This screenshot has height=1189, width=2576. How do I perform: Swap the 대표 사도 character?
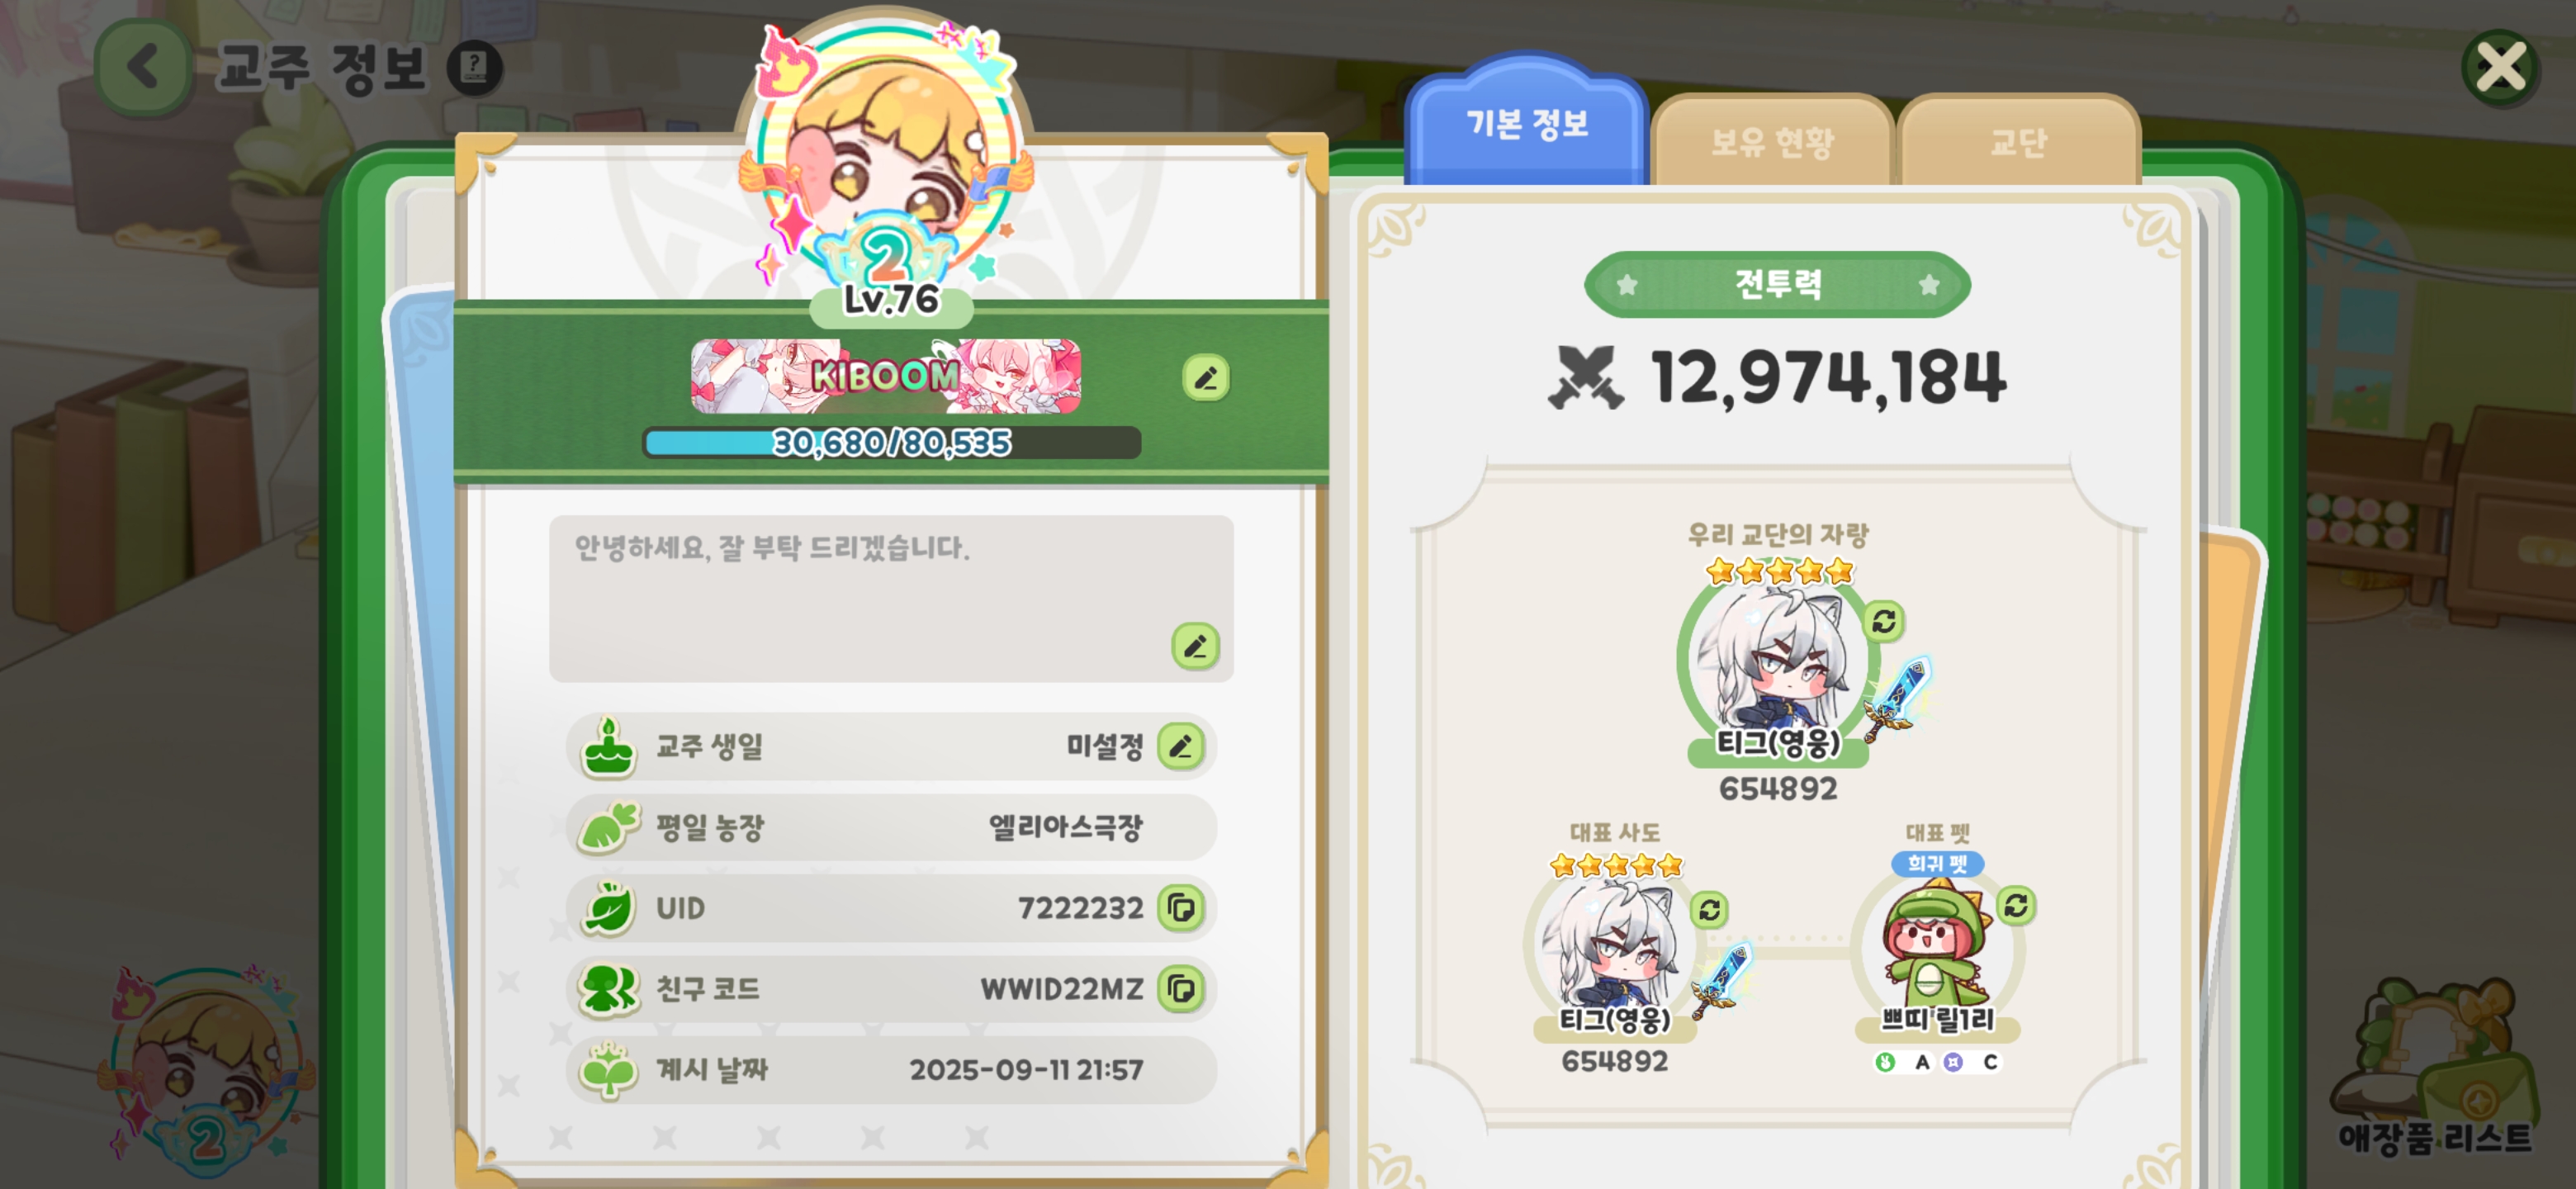point(1709,909)
